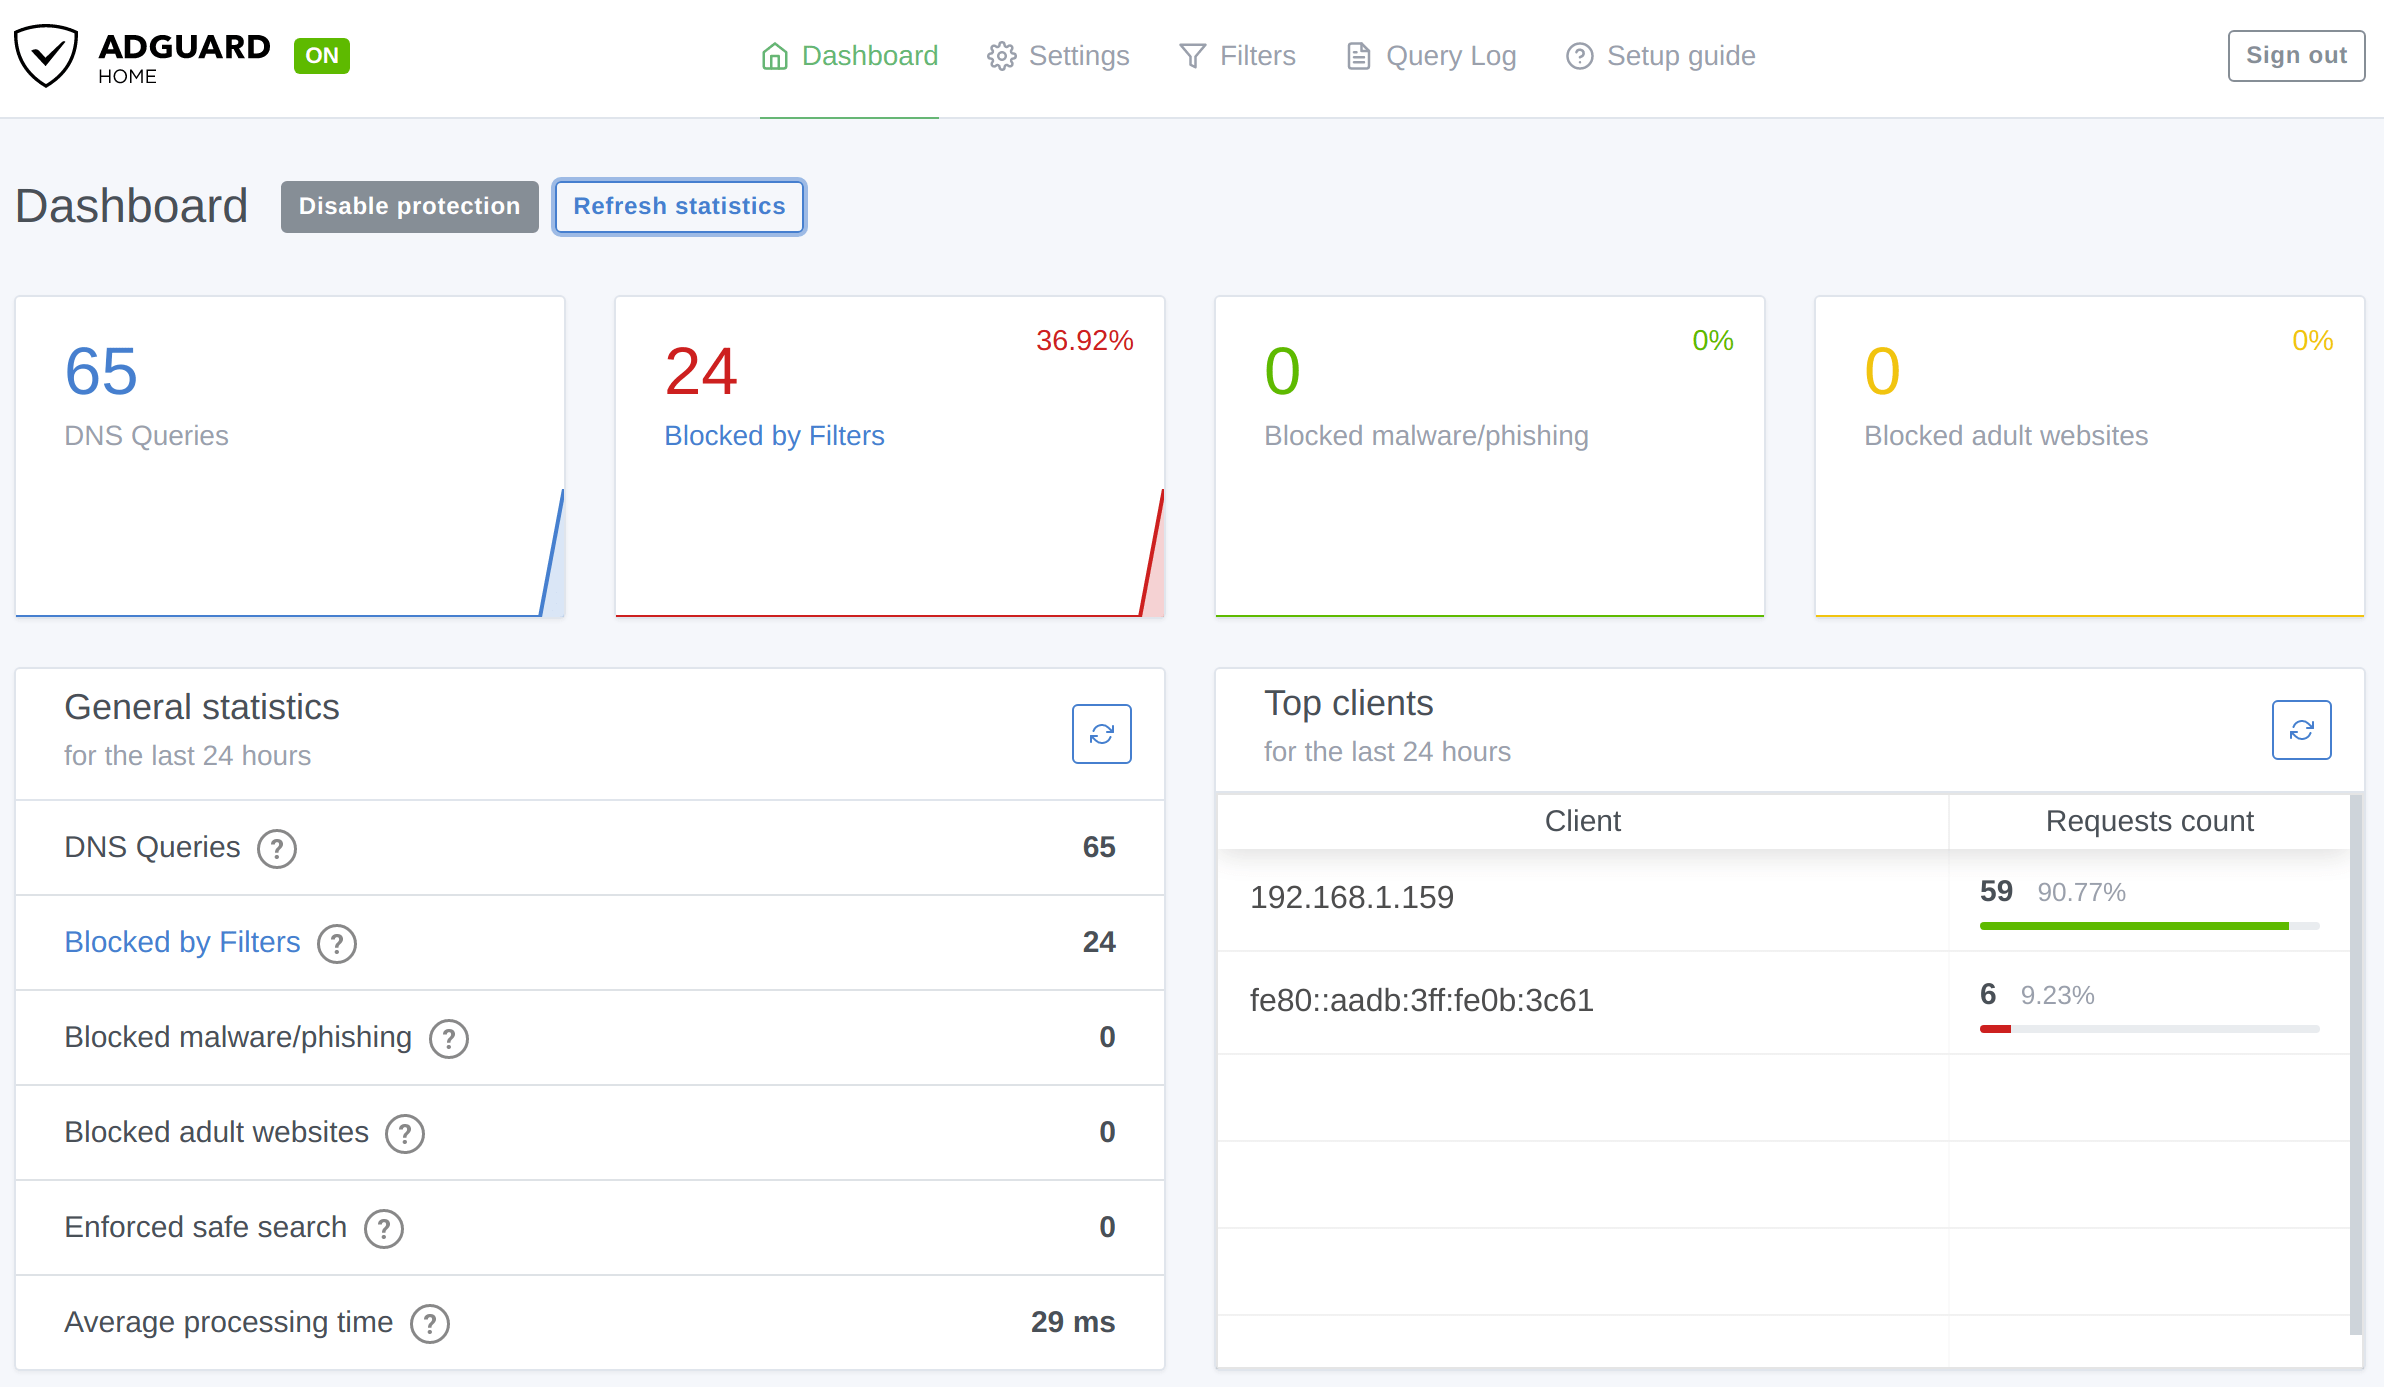The height and width of the screenshot is (1387, 2384).
Task: Click the 36.92% blocked percentage
Action: point(1084,341)
